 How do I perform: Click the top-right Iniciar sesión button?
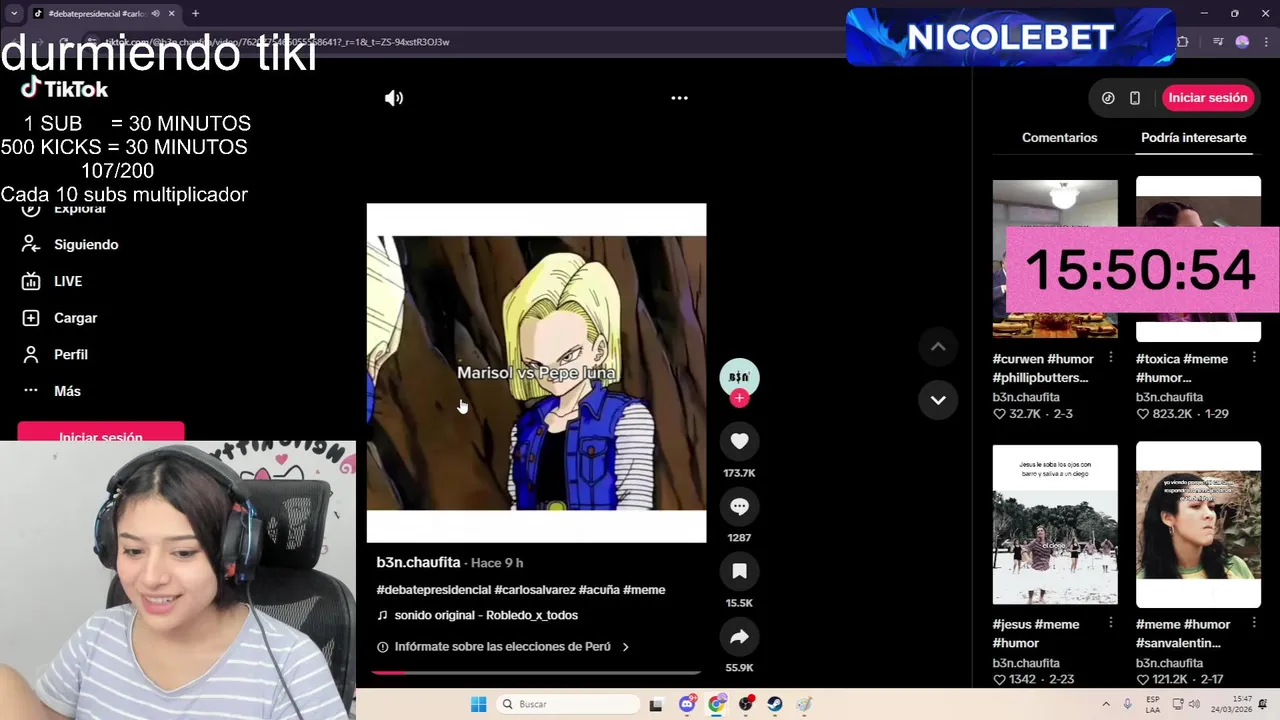tap(1207, 98)
